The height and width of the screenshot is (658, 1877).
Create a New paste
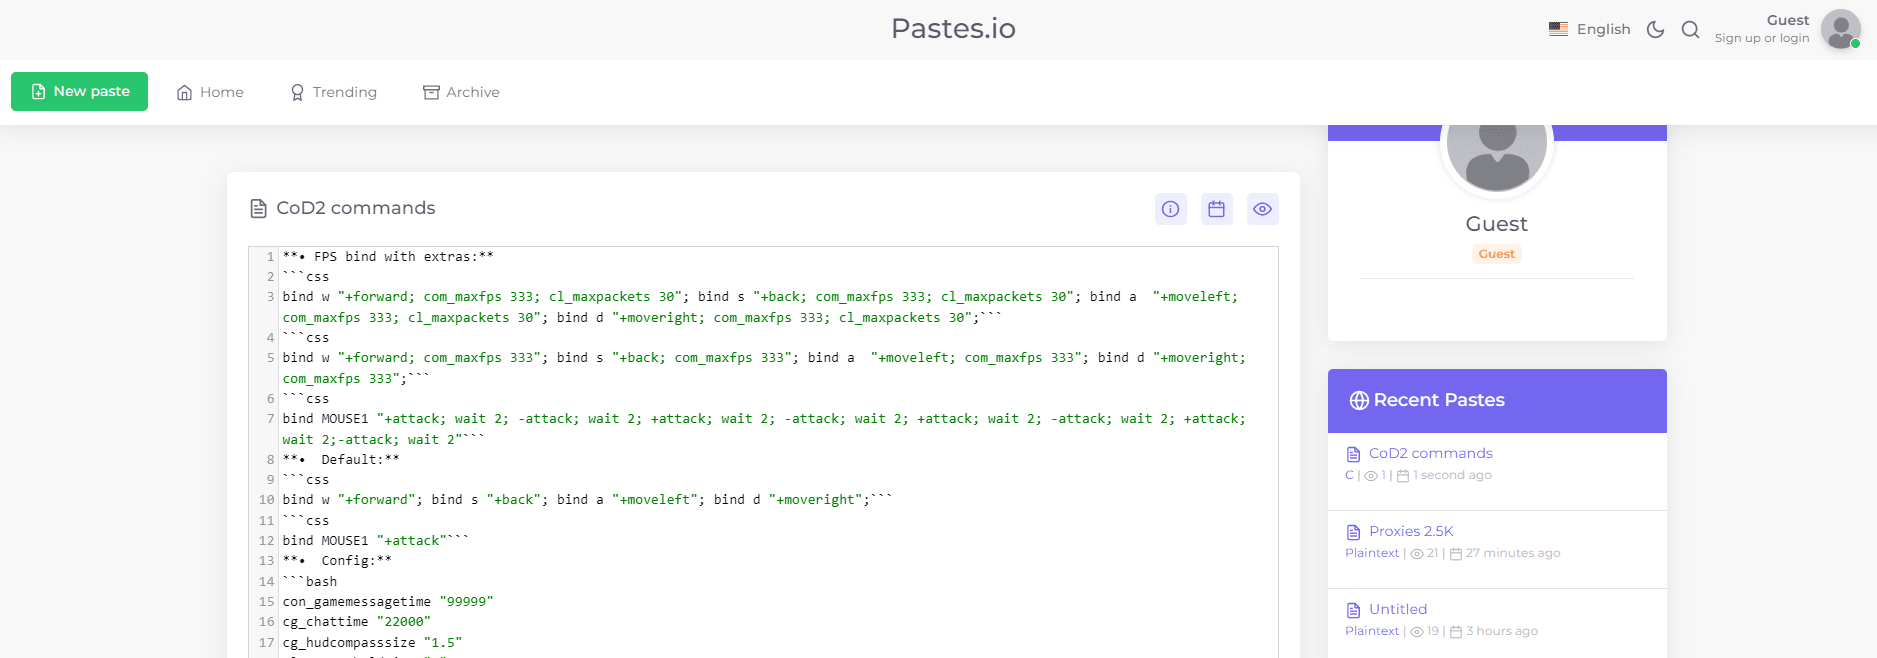coord(80,91)
